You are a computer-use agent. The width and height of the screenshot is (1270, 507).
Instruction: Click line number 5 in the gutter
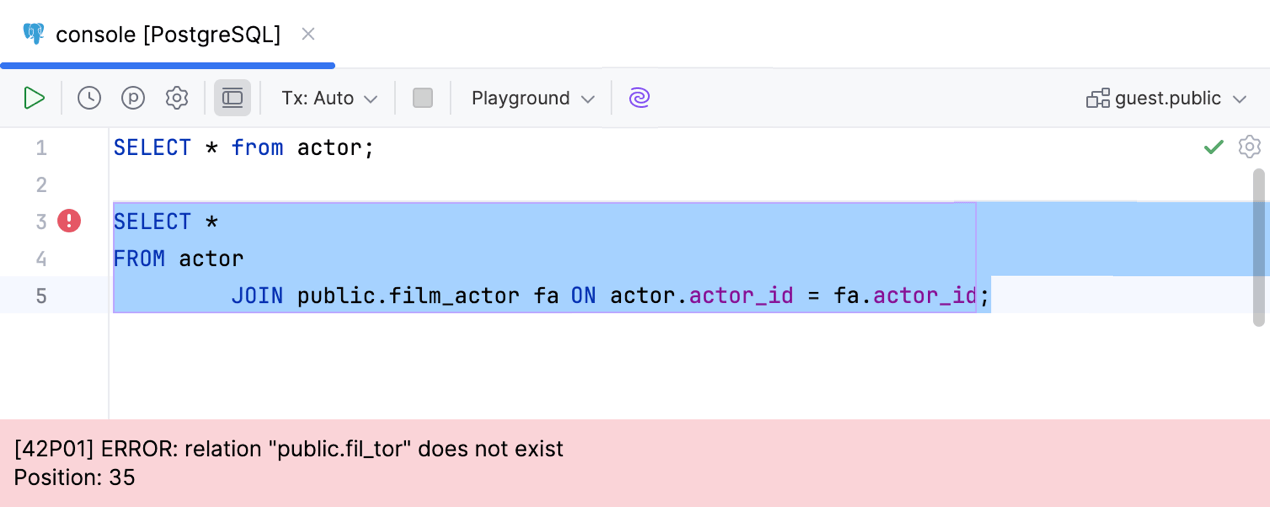point(41,296)
